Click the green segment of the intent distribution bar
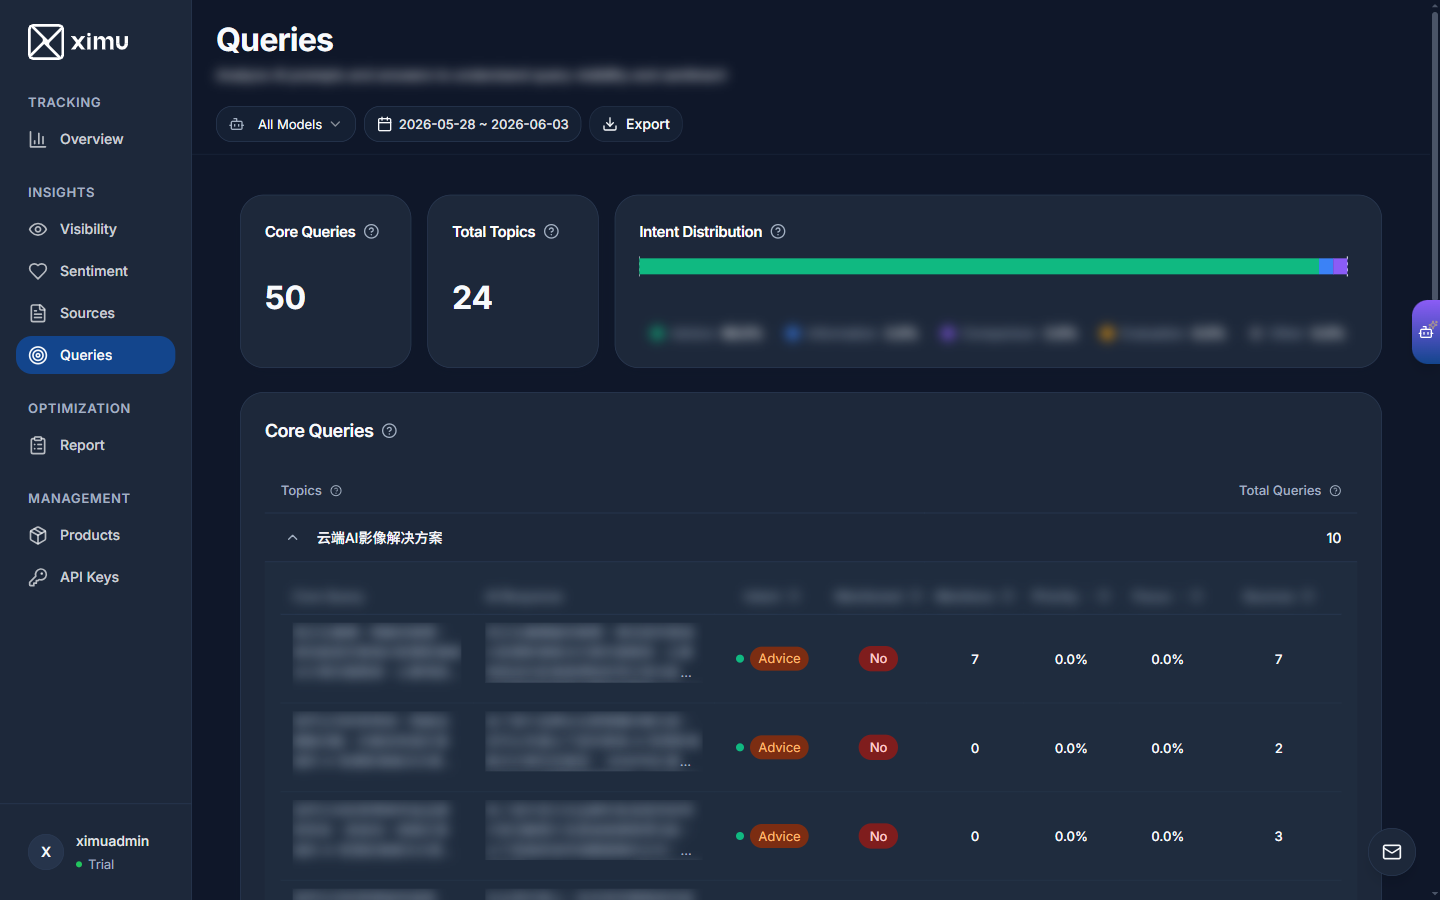Image resolution: width=1440 pixels, height=900 pixels. pyautogui.click(x=979, y=266)
